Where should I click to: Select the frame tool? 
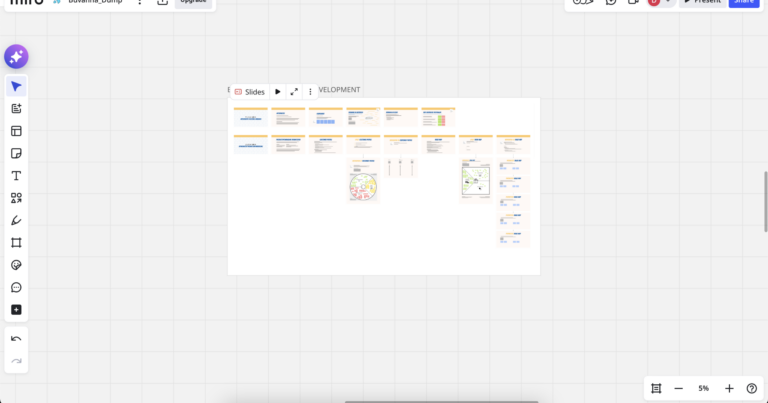[16, 243]
